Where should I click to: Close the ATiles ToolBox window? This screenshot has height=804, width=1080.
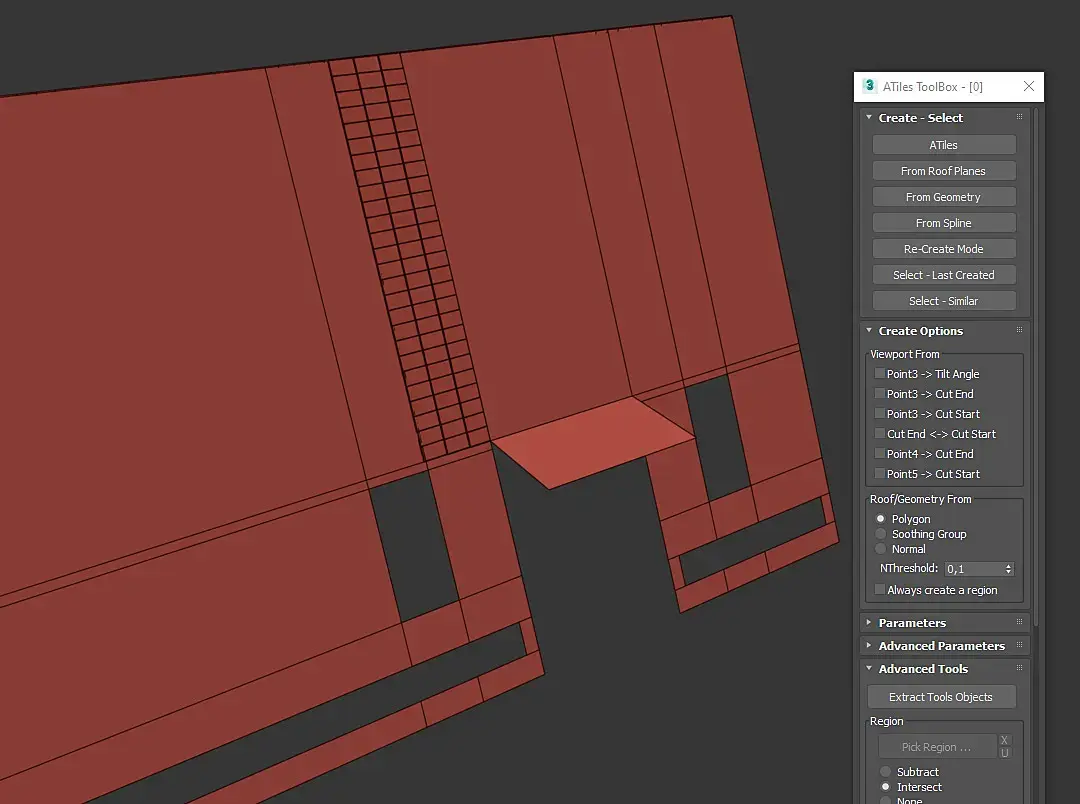(1028, 87)
